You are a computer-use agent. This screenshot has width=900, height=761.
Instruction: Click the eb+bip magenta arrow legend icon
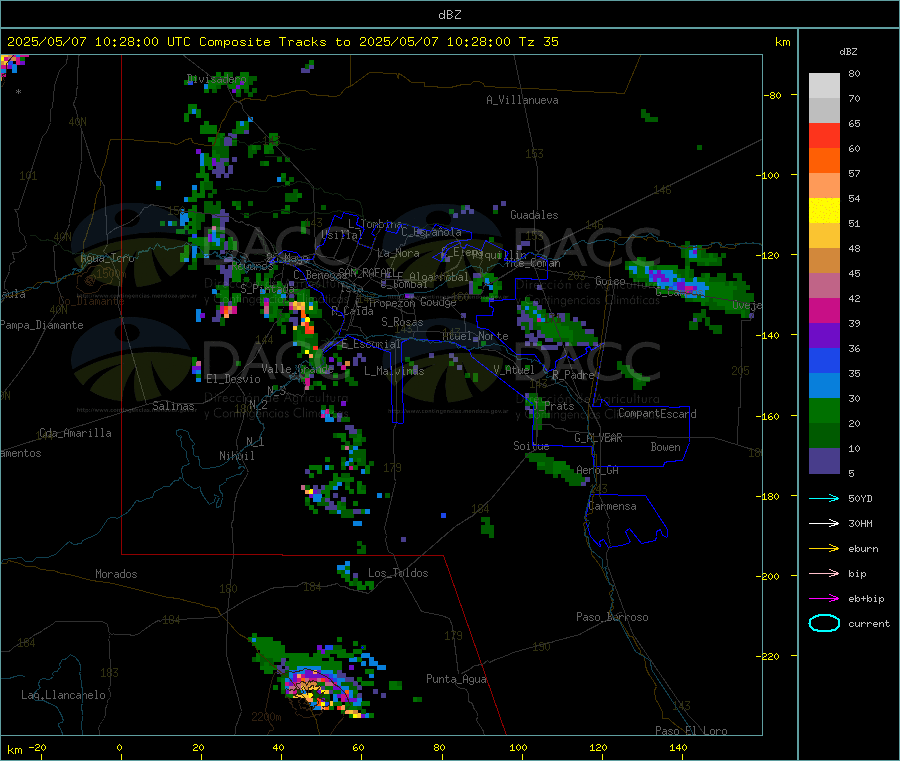pos(824,599)
